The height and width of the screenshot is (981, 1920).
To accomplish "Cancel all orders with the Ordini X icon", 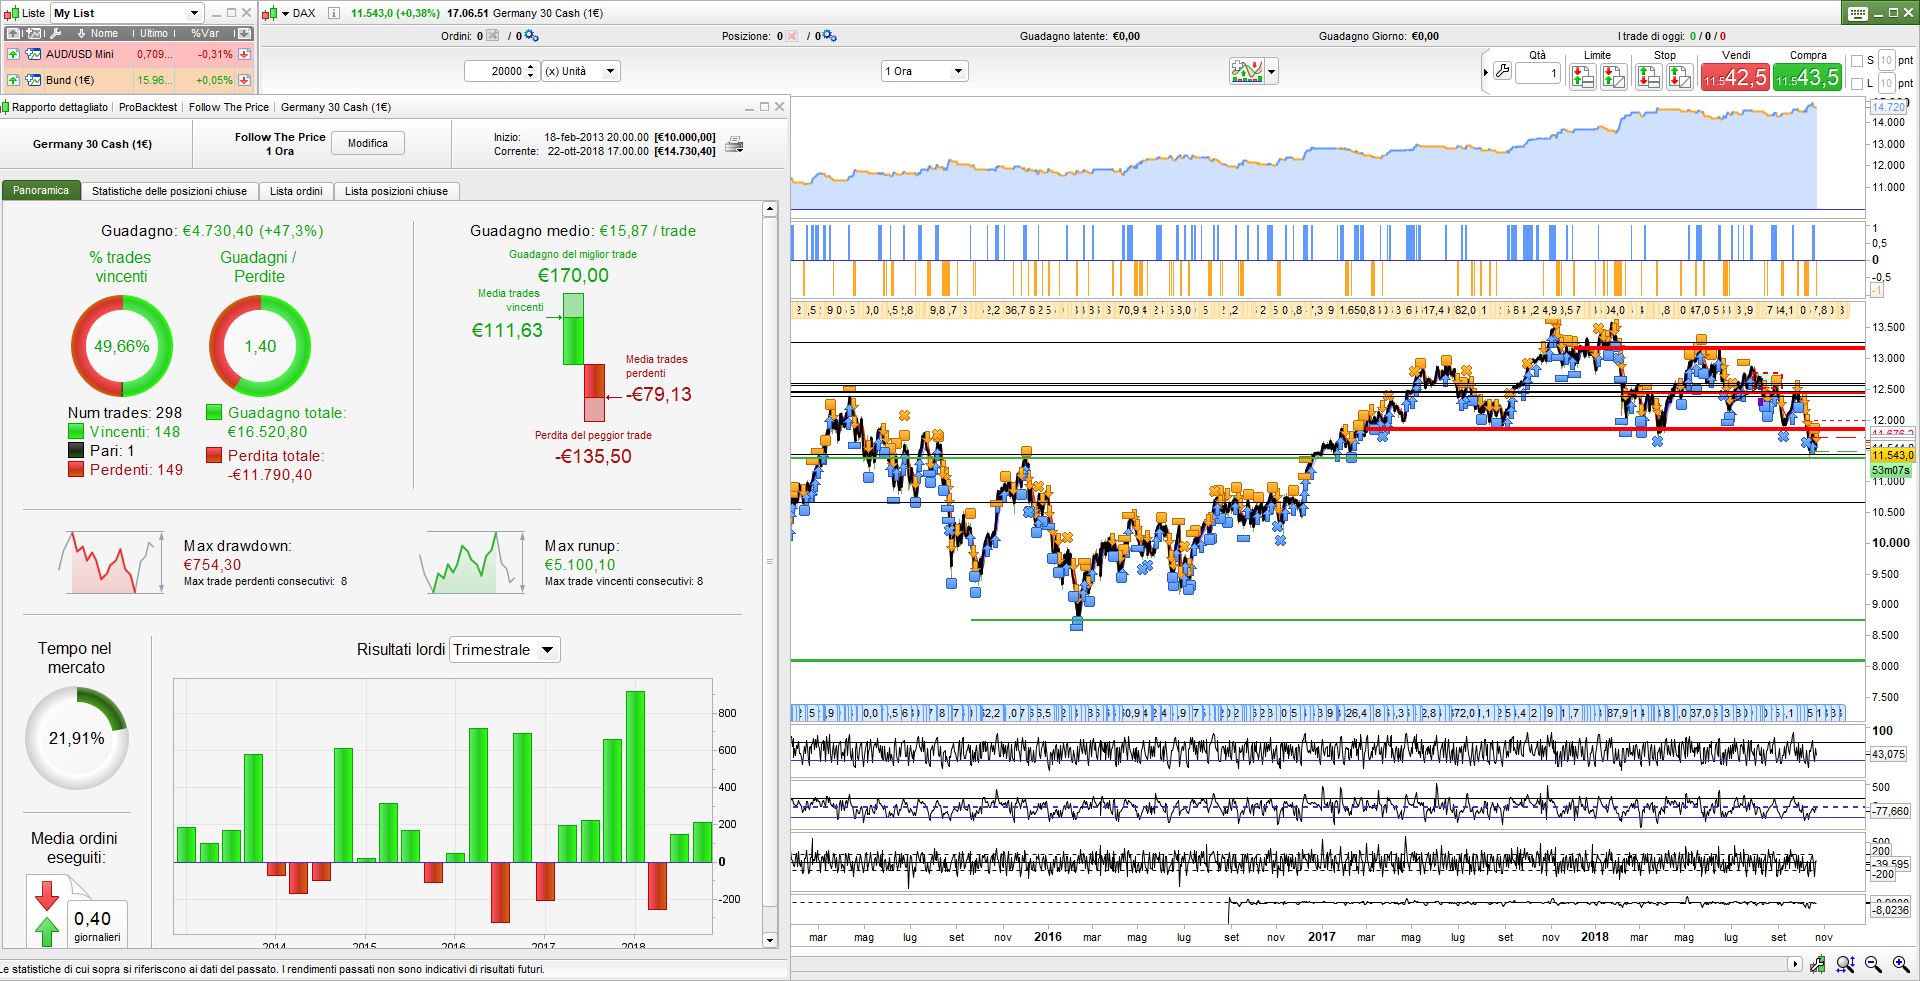I will (492, 36).
